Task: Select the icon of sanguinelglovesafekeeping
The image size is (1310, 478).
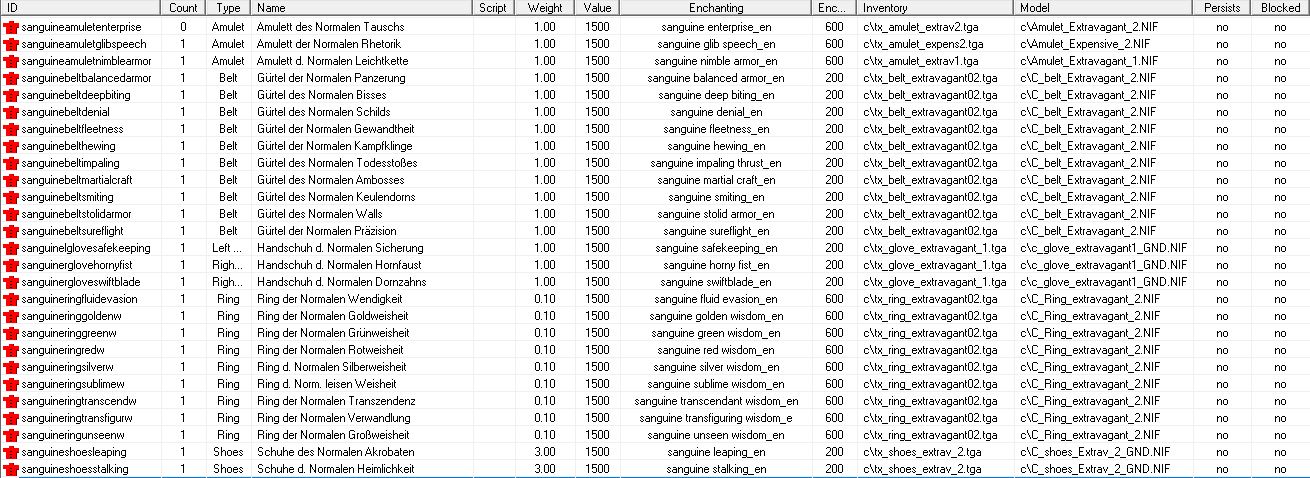Action: pyautogui.click(x=11, y=248)
